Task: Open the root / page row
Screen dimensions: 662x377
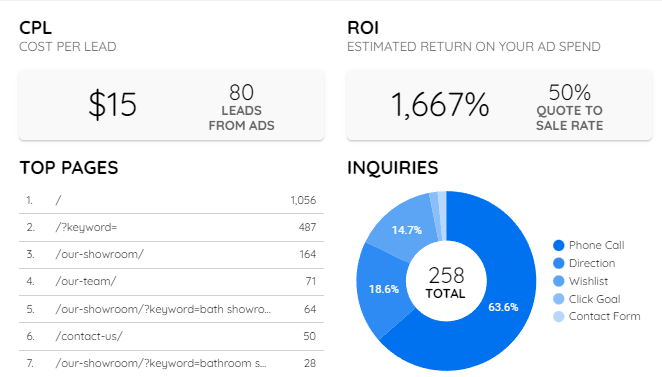Action: (171, 200)
